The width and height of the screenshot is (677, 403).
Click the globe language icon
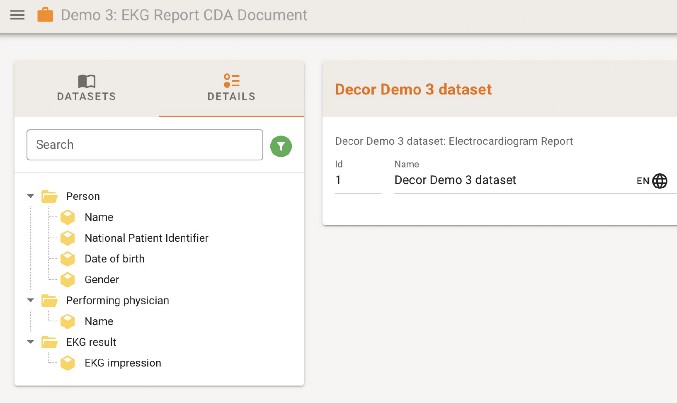(659, 181)
